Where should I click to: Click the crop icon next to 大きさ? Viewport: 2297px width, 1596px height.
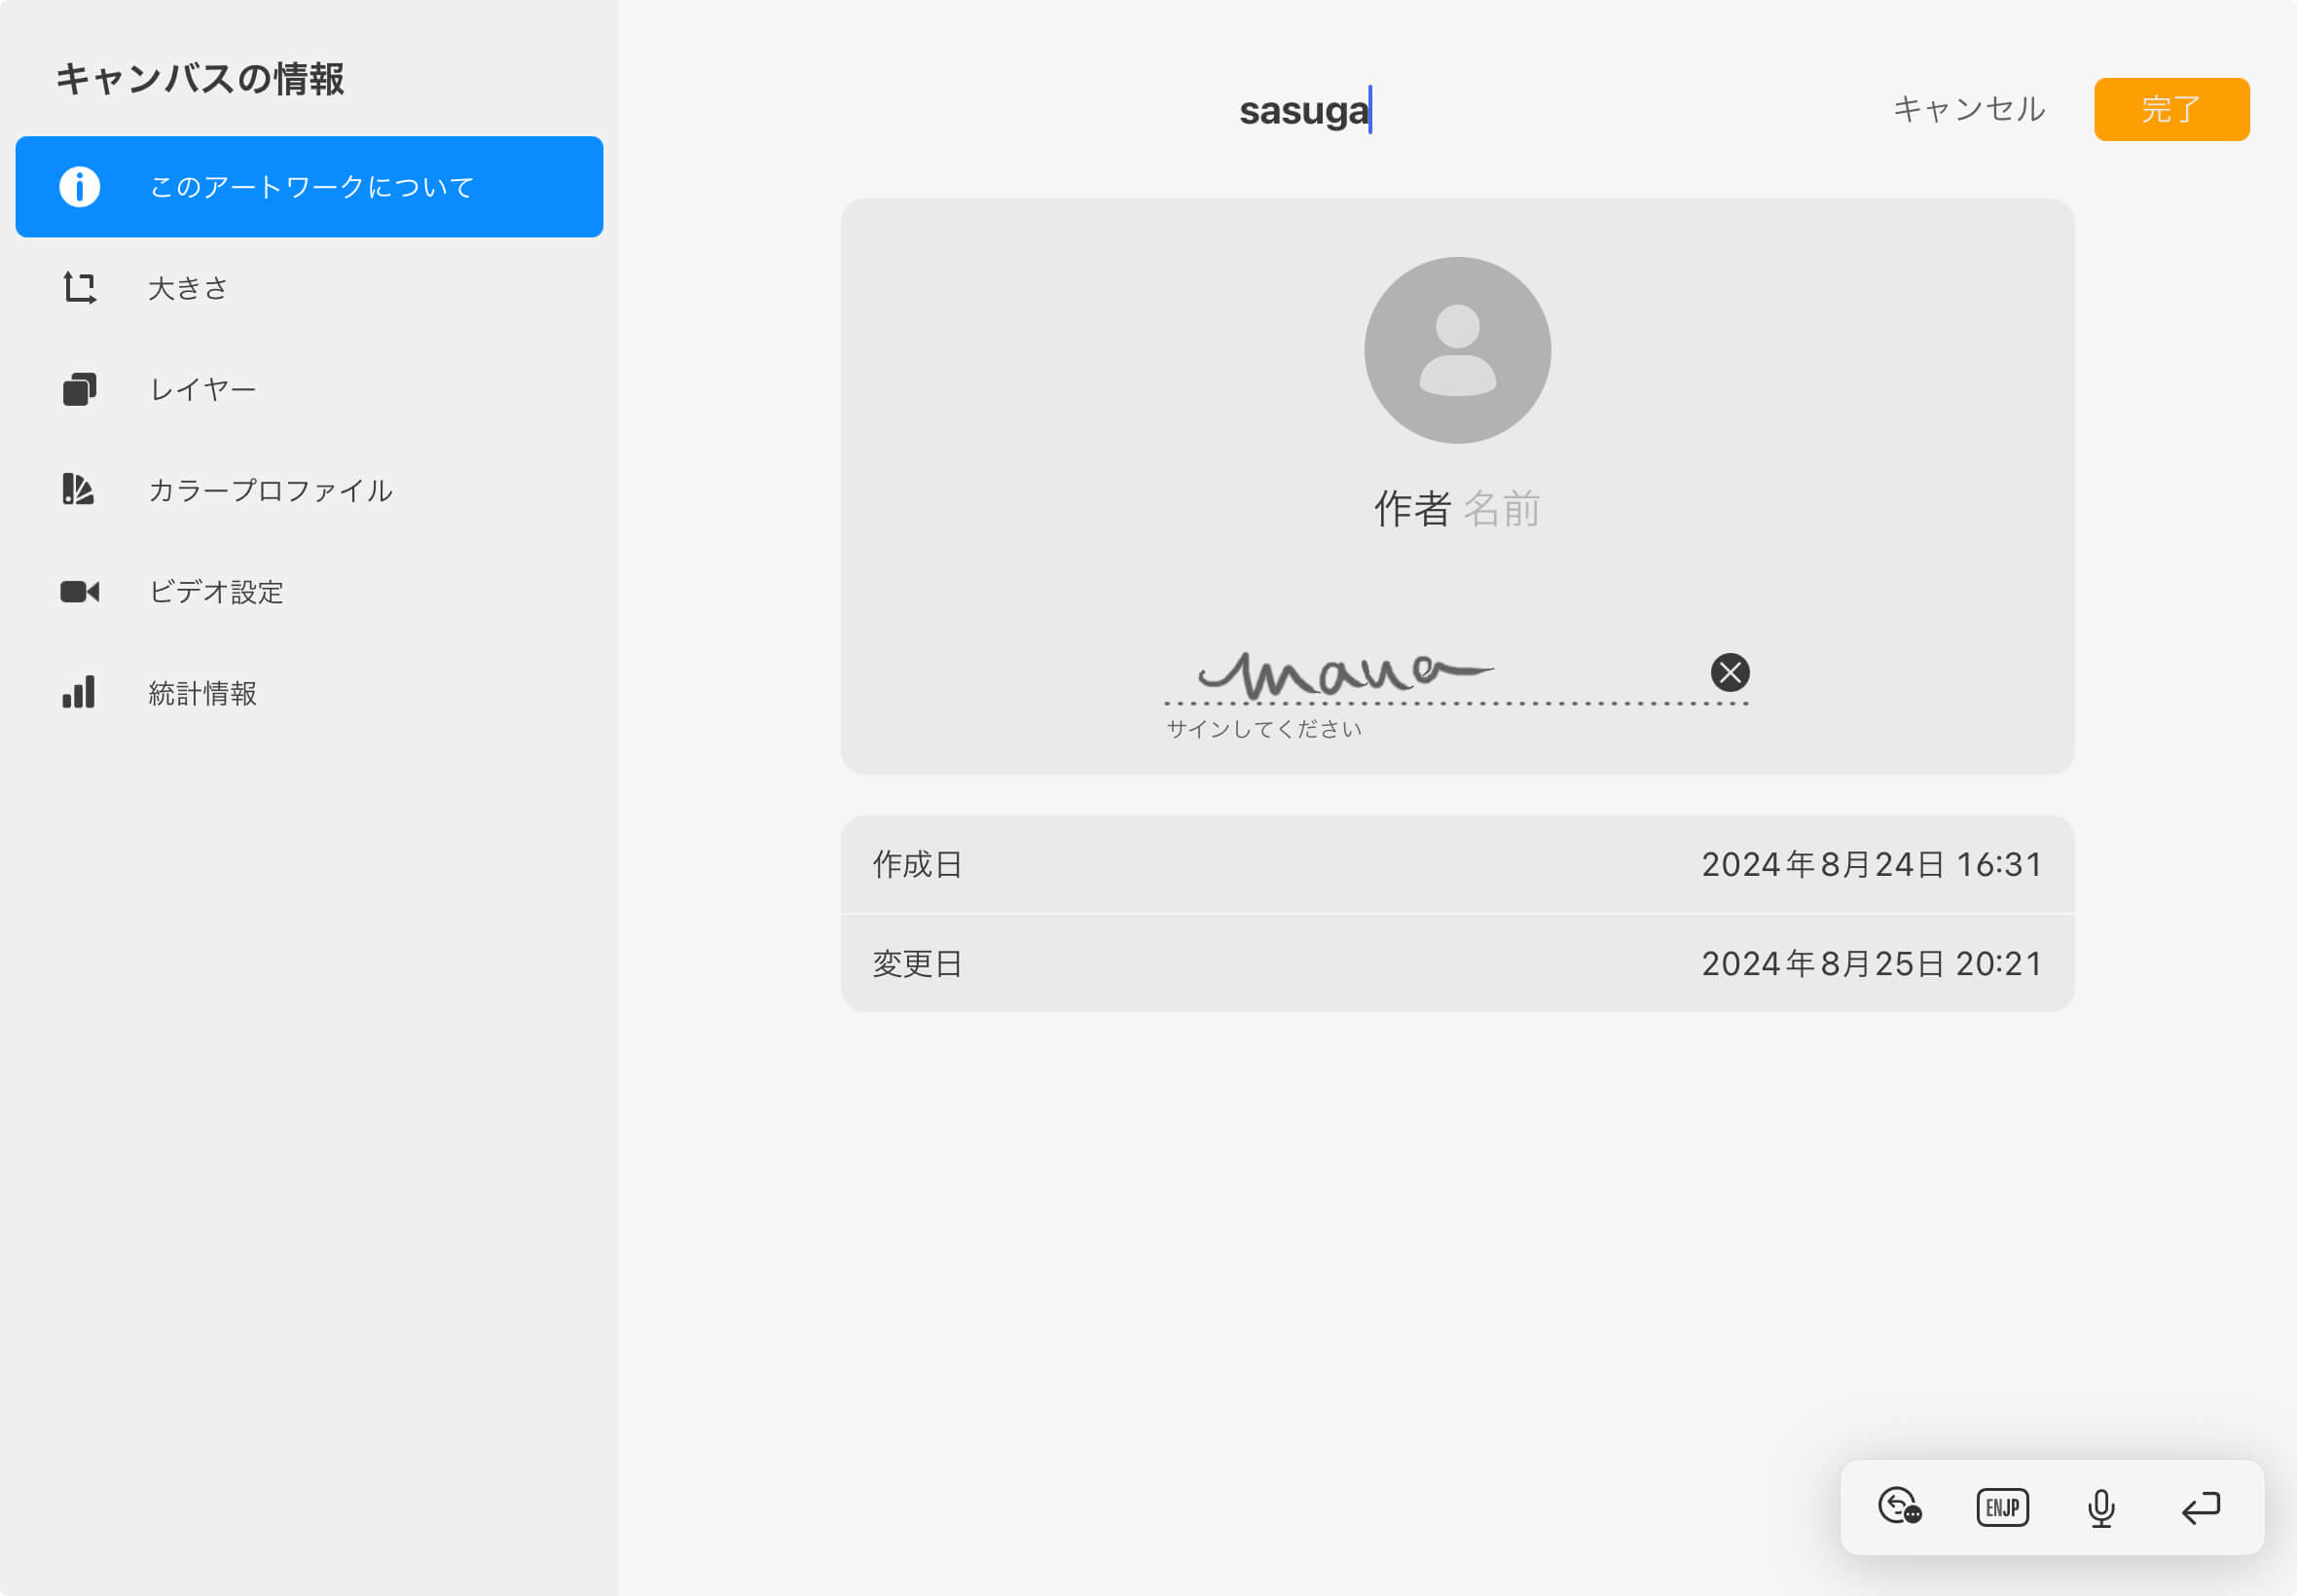point(79,288)
